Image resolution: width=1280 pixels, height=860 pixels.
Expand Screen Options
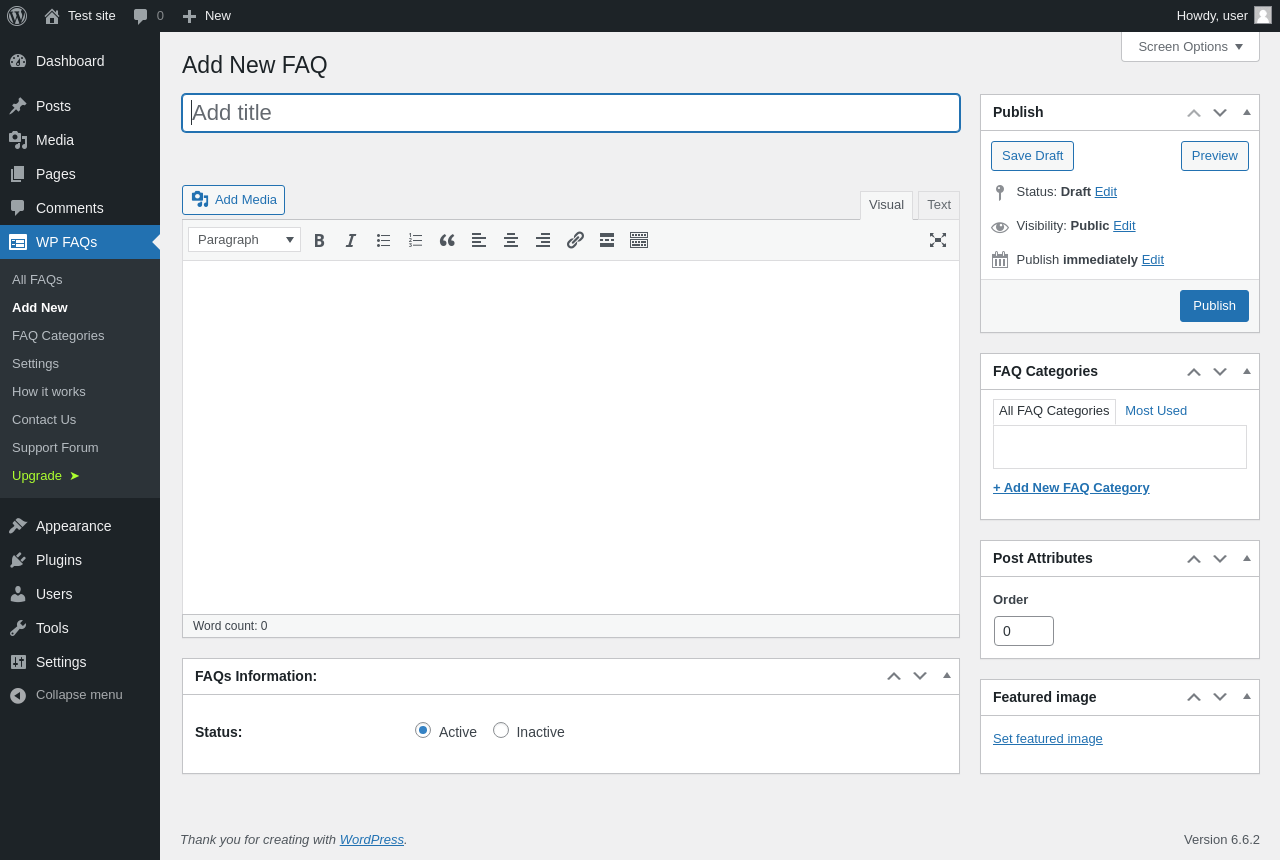1190,46
